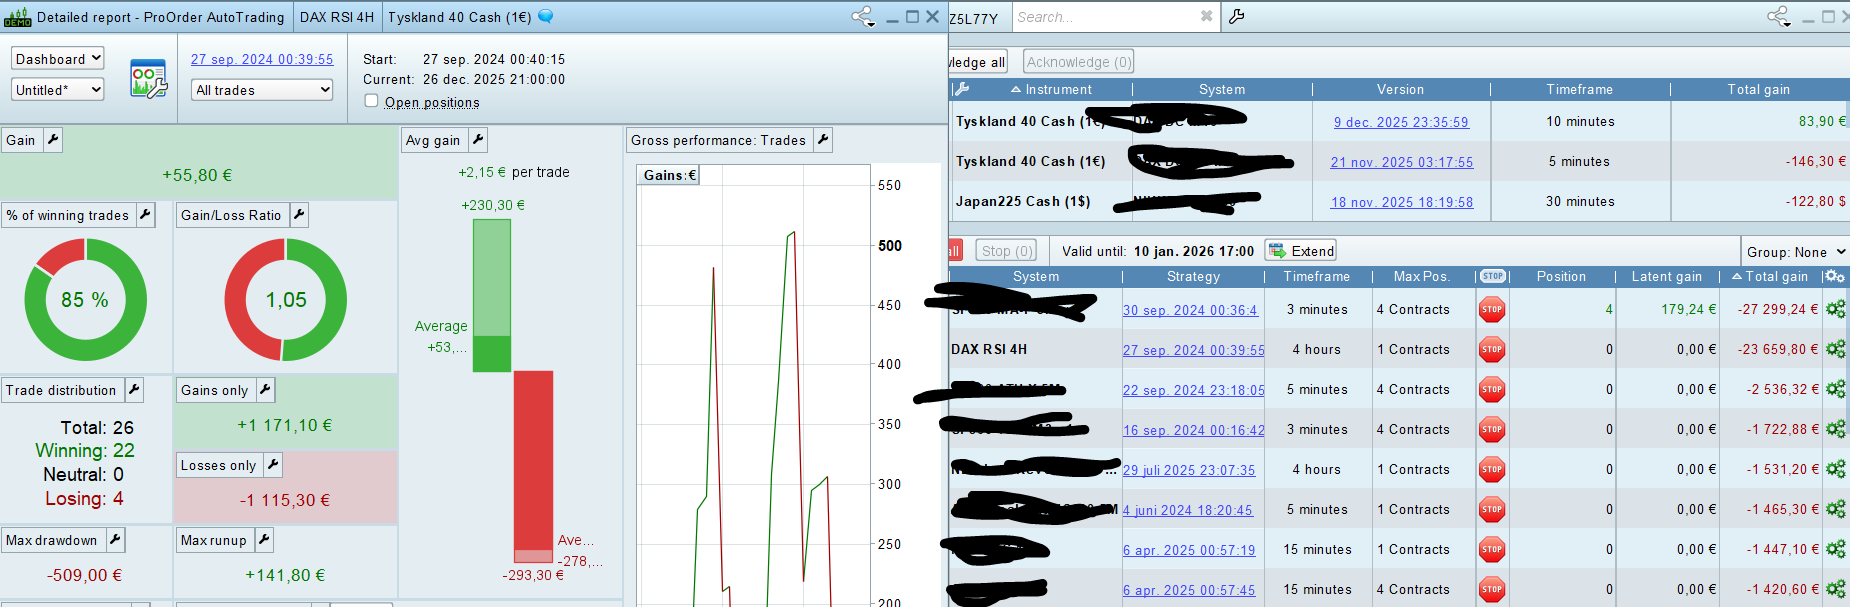Open wrench settings for Max runup

pos(264,540)
